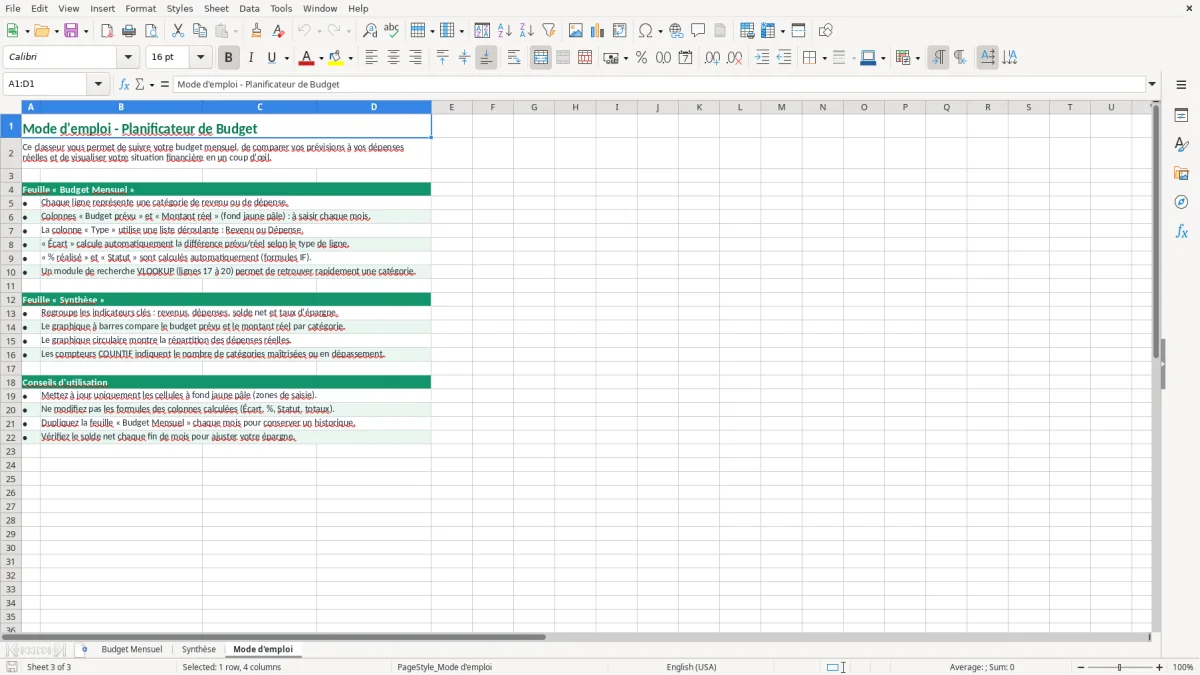Format as percent
The height and width of the screenshot is (675, 1200).
(642, 58)
